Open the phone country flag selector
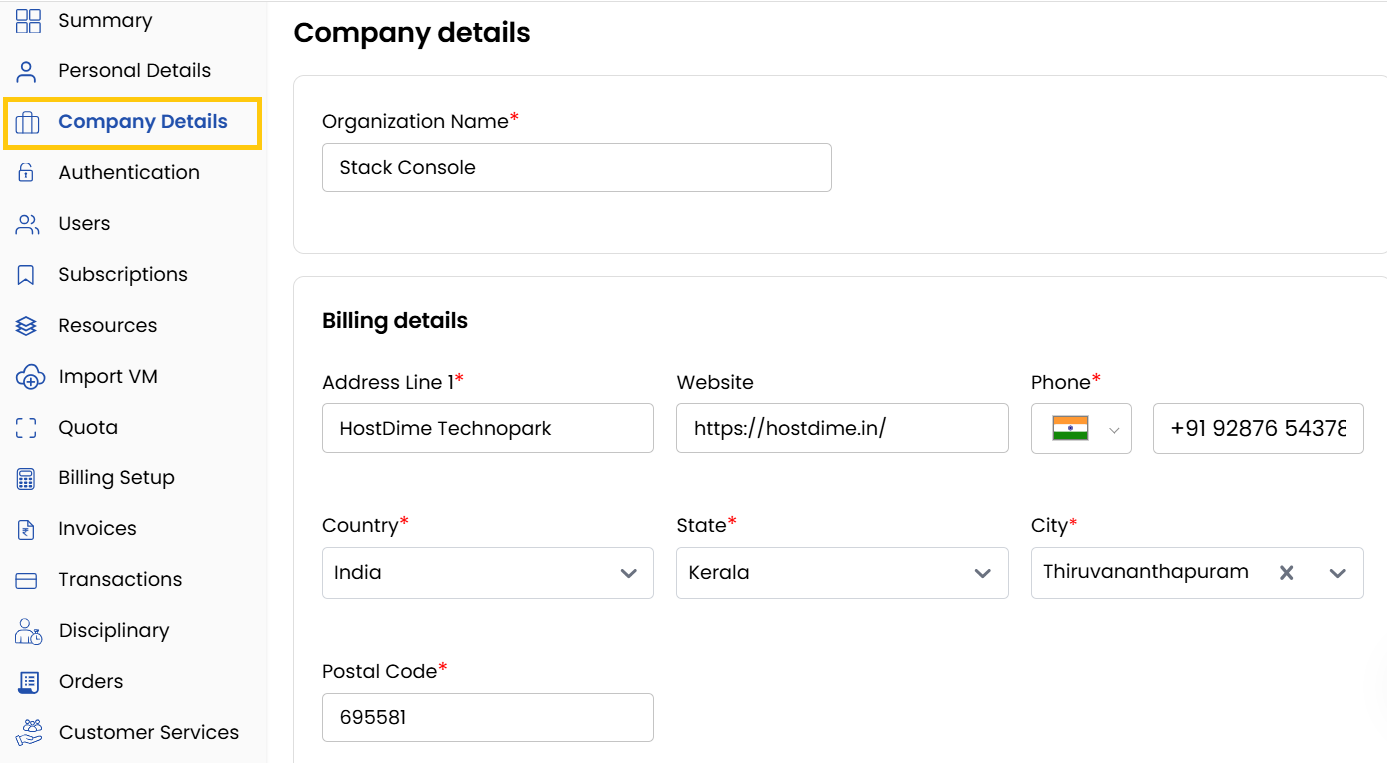This screenshot has width=1387, height=763. pyautogui.click(x=1081, y=428)
